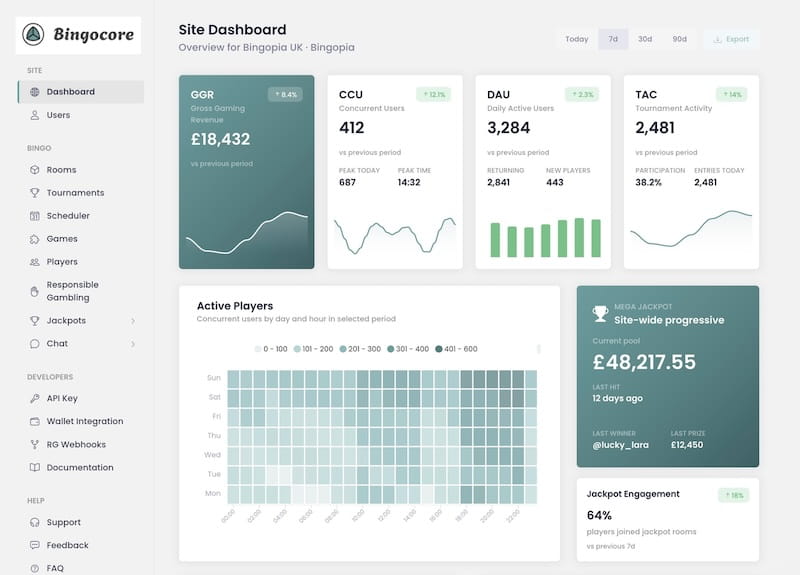Click the @lucky_lara last winner name
This screenshot has height=575, width=800.
click(620, 445)
